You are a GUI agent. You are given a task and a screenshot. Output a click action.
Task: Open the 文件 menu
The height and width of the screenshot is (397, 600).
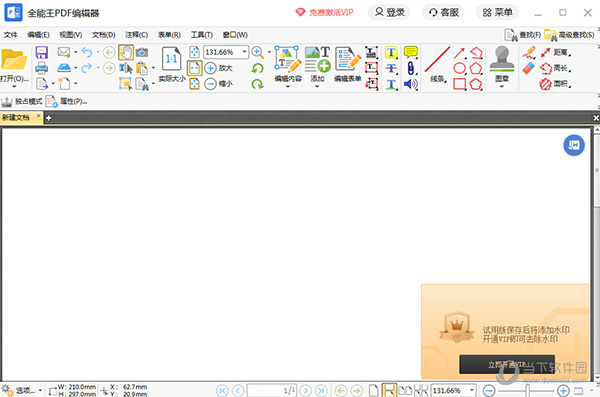pyautogui.click(x=11, y=35)
